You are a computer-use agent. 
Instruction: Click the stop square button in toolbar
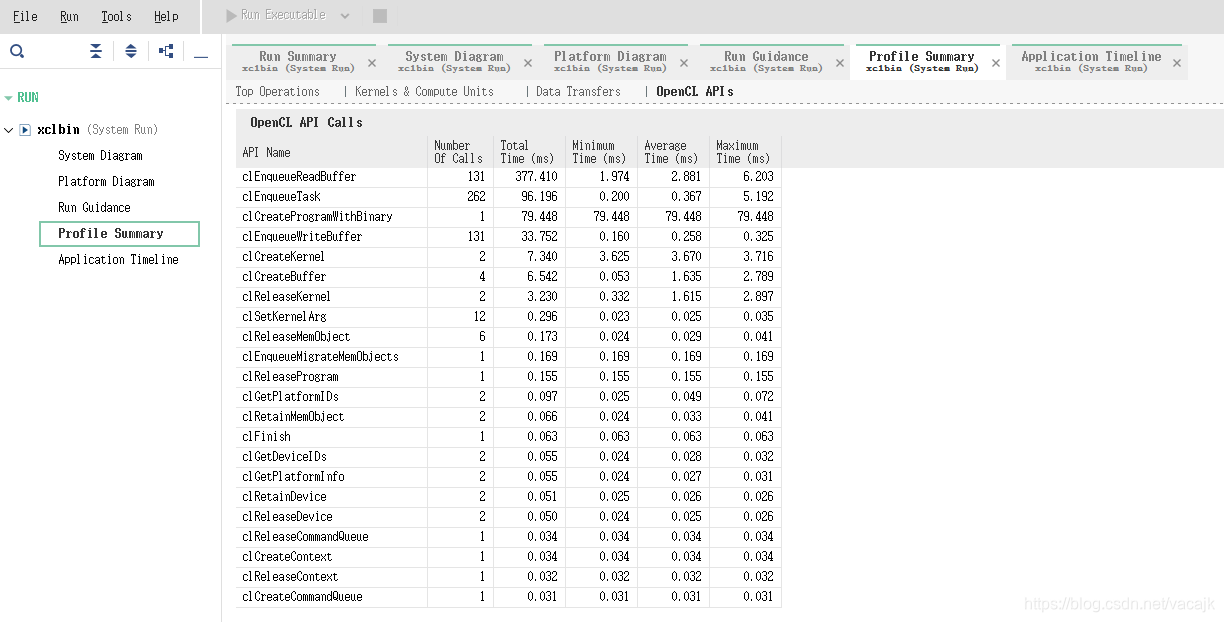tap(380, 16)
